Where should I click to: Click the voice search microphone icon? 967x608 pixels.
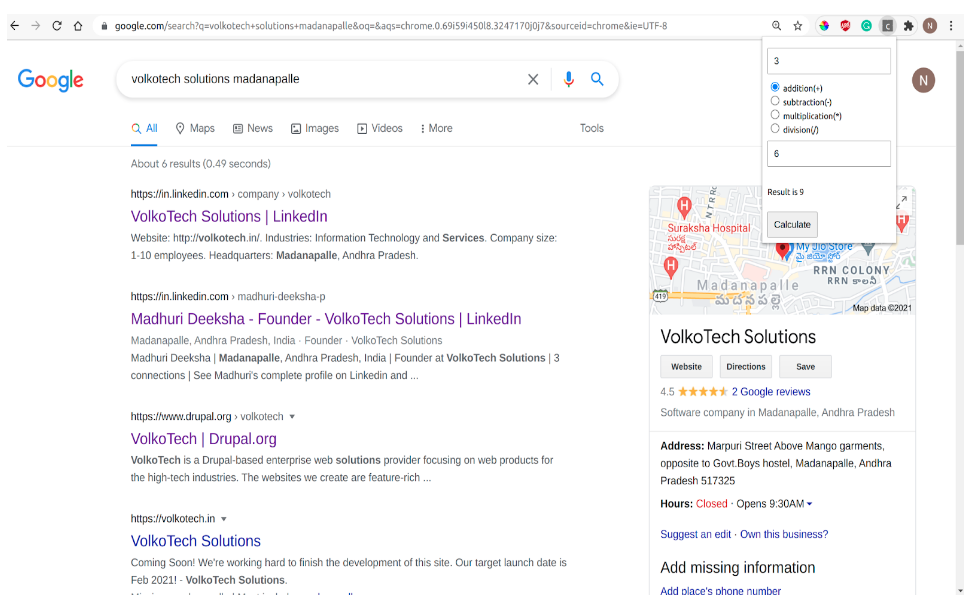click(x=568, y=79)
